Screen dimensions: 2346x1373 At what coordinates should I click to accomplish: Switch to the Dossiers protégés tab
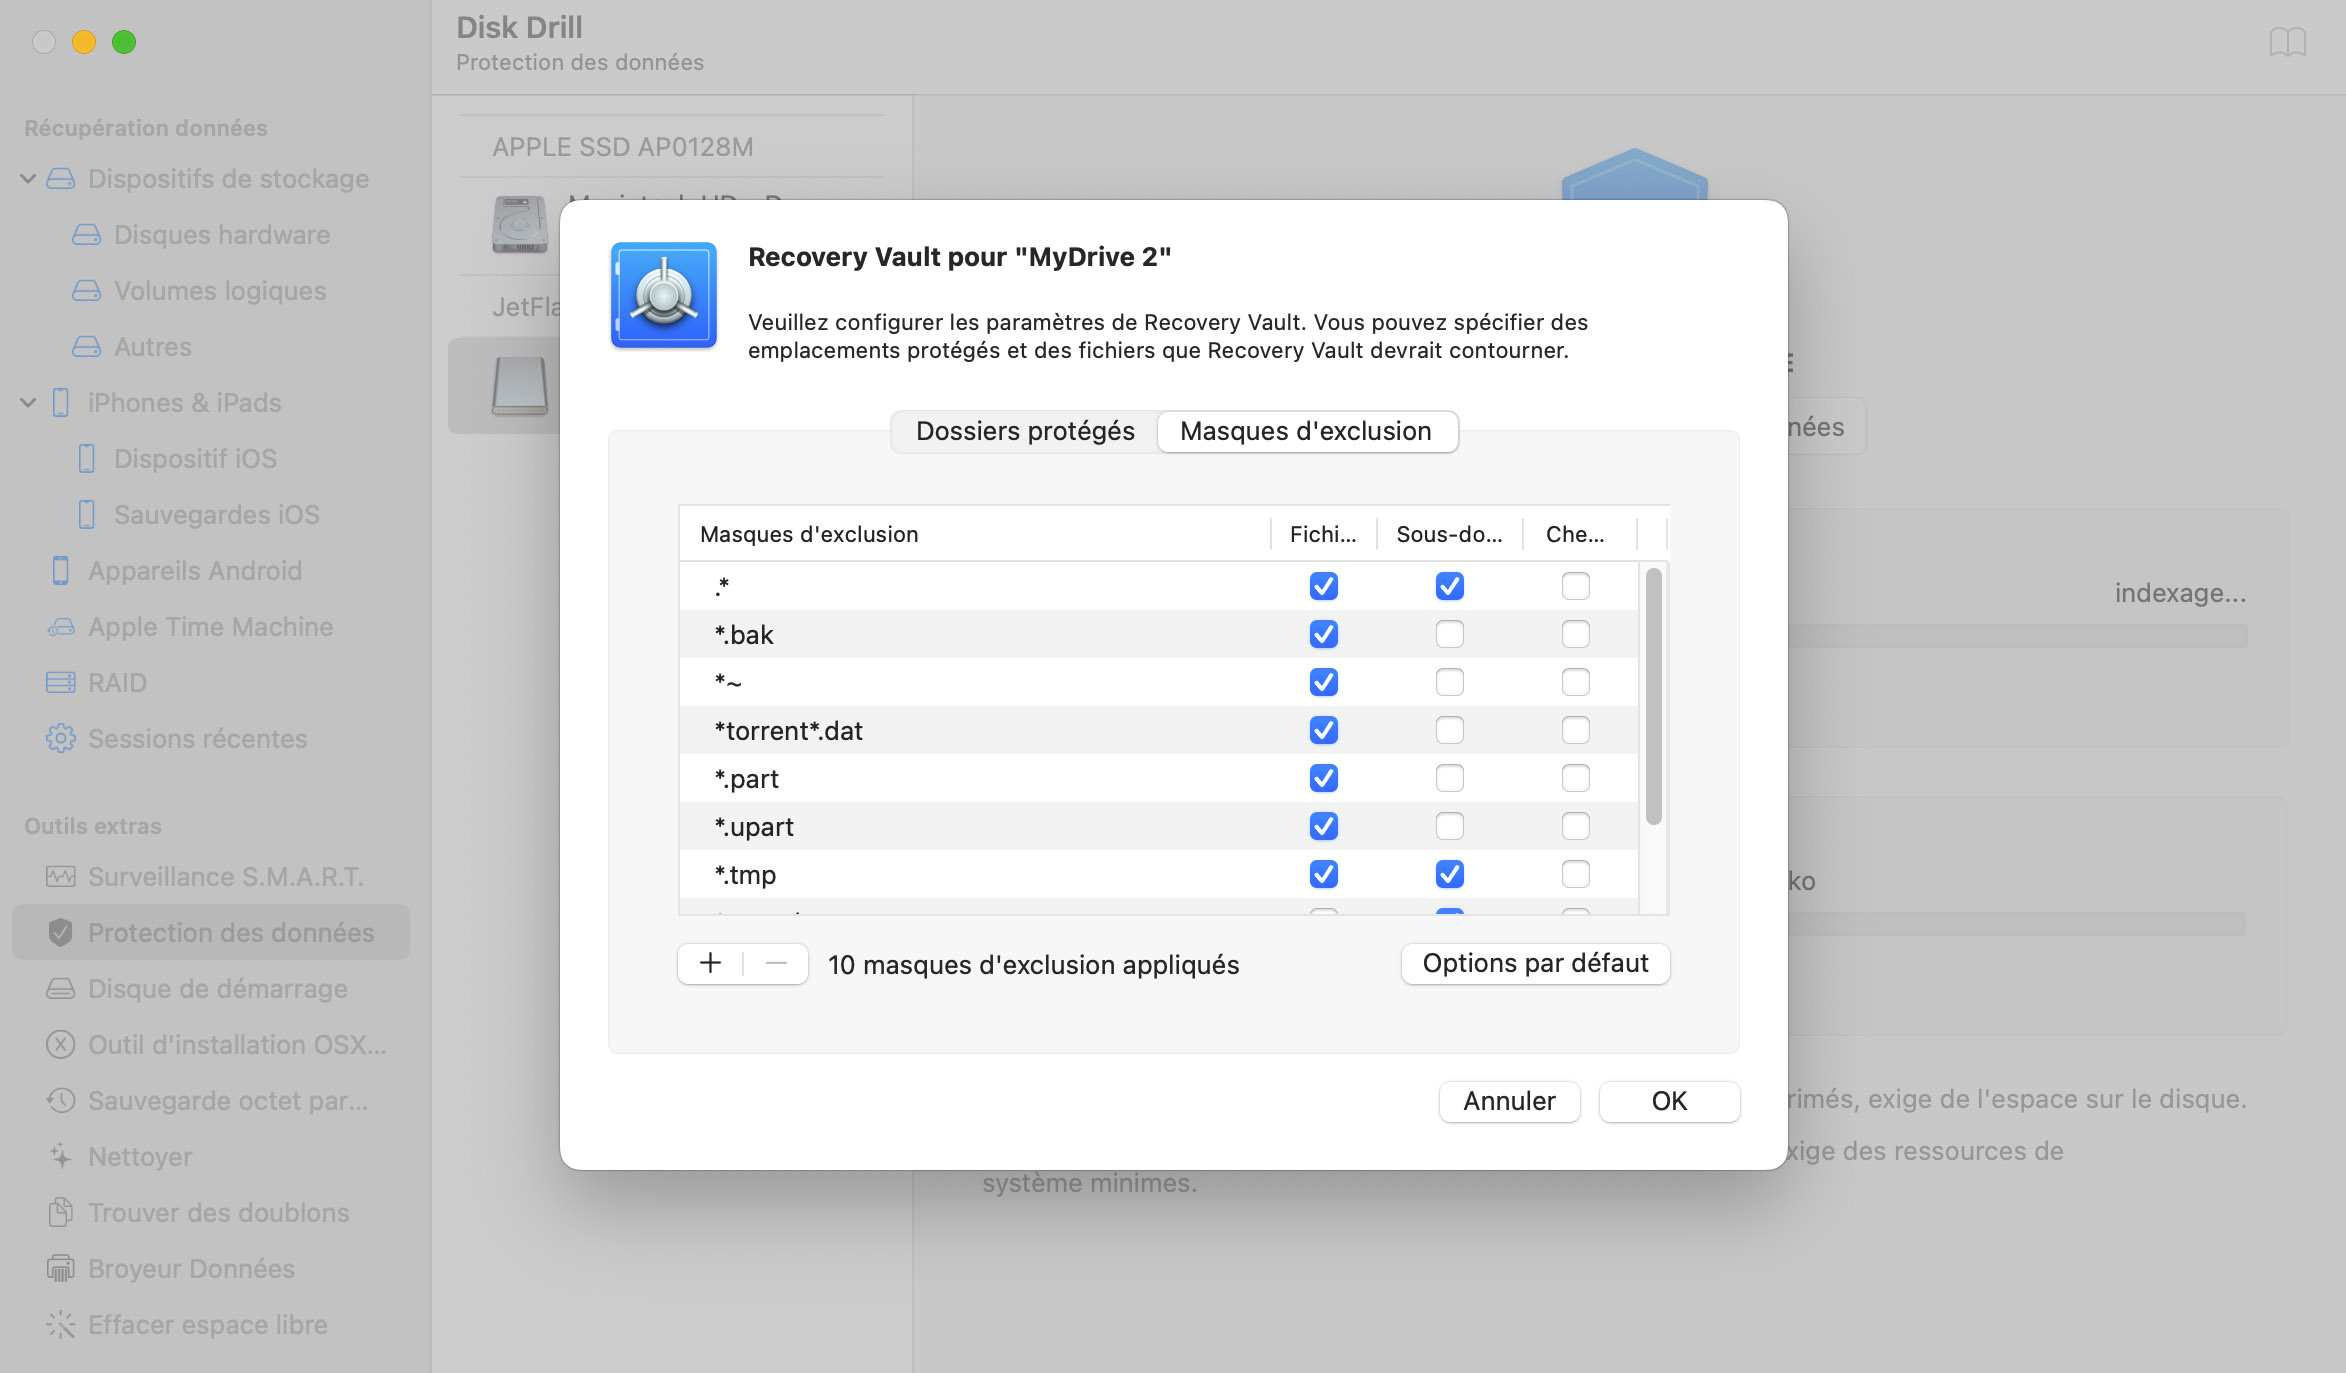pyautogui.click(x=1025, y=431)
